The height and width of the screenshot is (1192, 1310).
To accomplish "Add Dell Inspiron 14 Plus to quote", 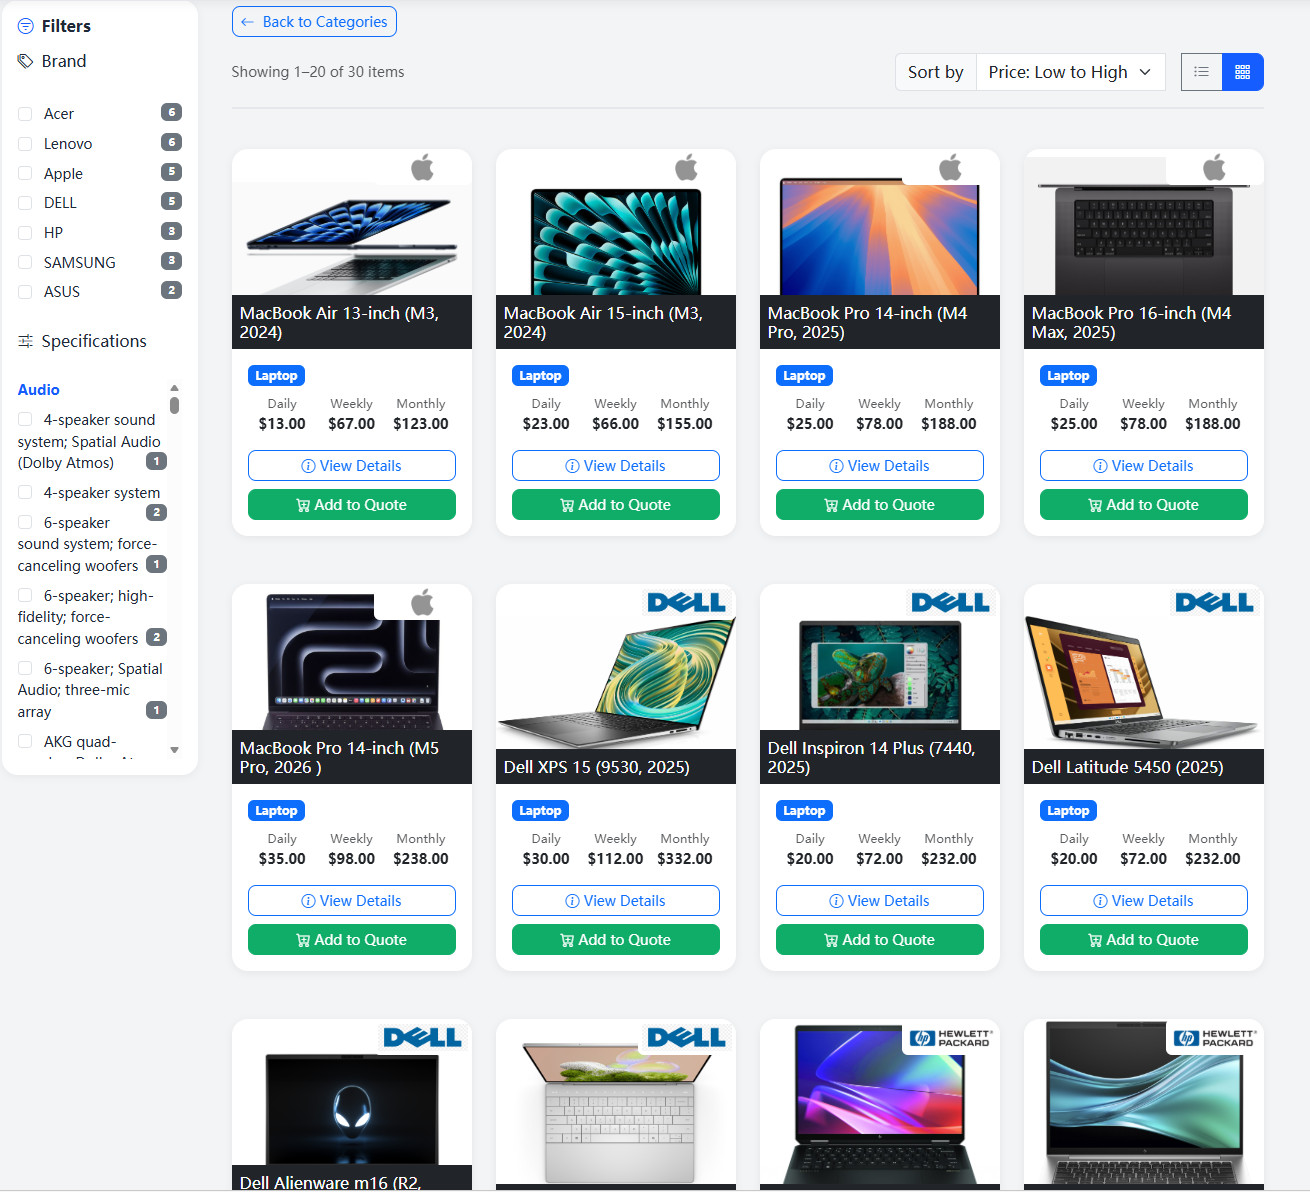I will (880, 940).
